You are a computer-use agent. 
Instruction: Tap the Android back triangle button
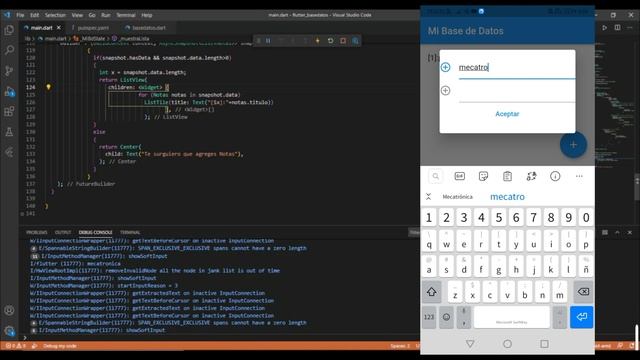[470, 344]
